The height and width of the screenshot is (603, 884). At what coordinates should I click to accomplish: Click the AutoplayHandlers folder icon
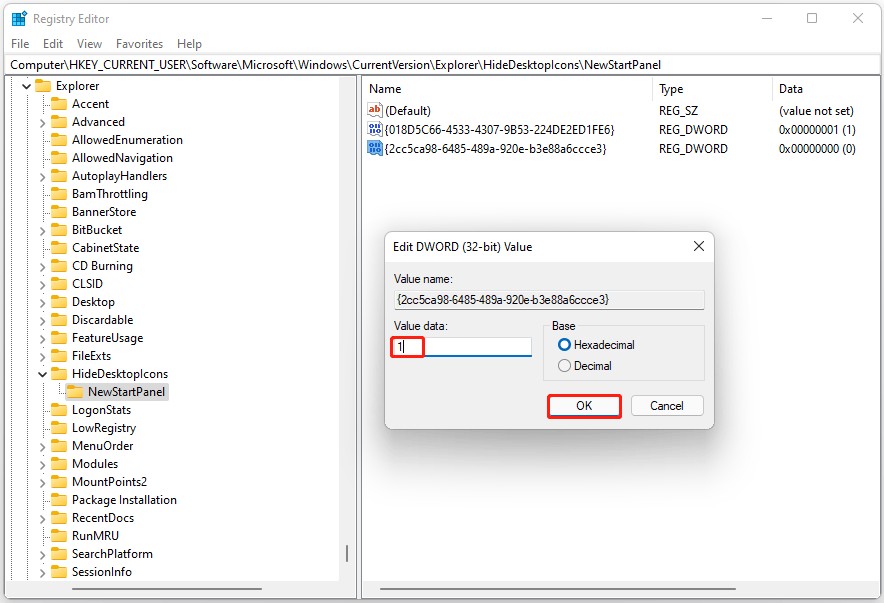59,176
